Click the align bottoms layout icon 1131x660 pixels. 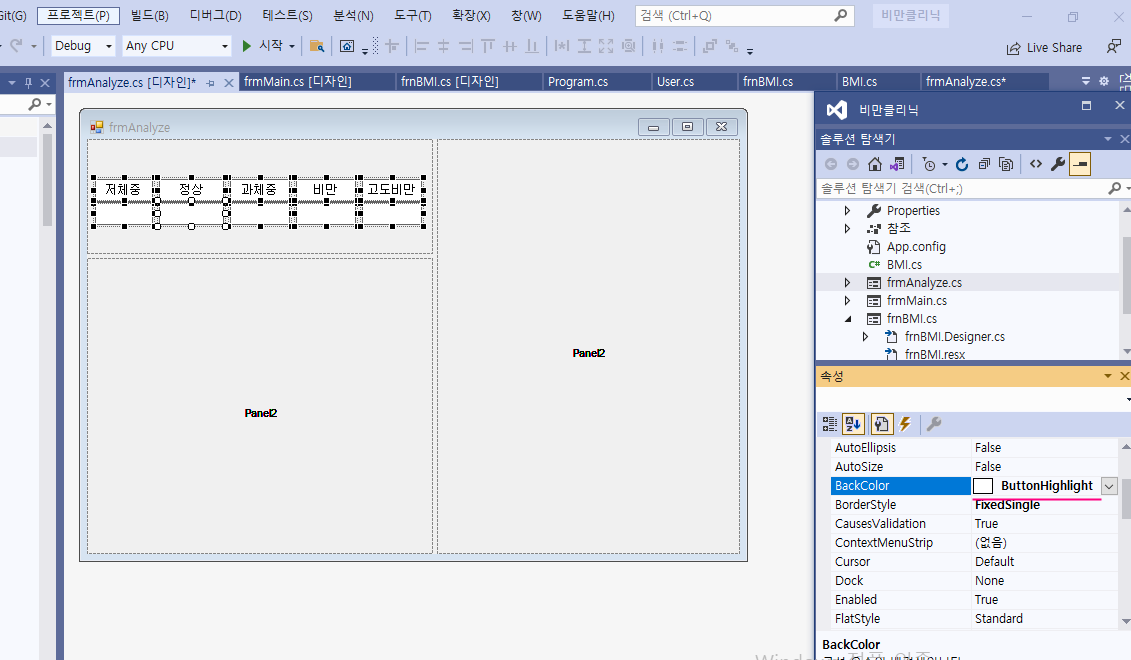pos(532,46)
